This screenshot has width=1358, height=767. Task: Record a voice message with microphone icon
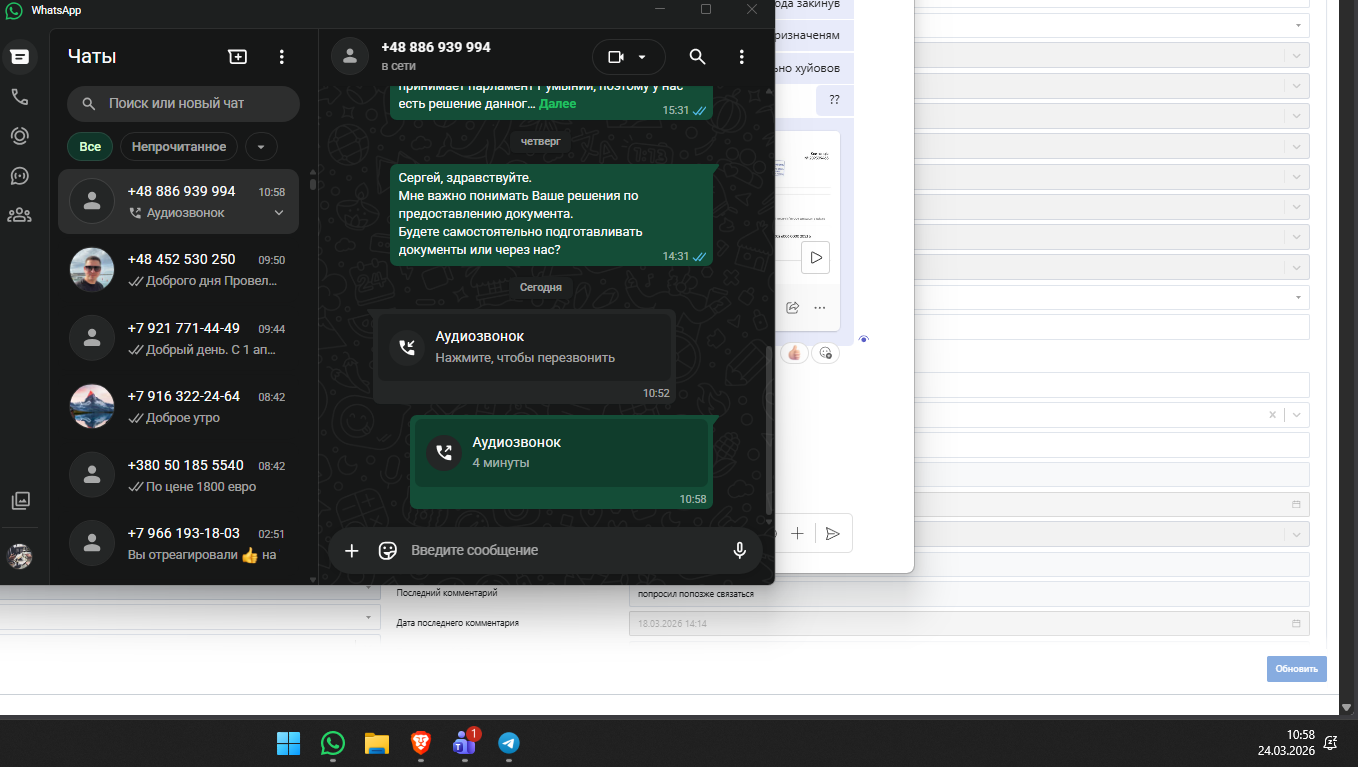tap(740, 550)
